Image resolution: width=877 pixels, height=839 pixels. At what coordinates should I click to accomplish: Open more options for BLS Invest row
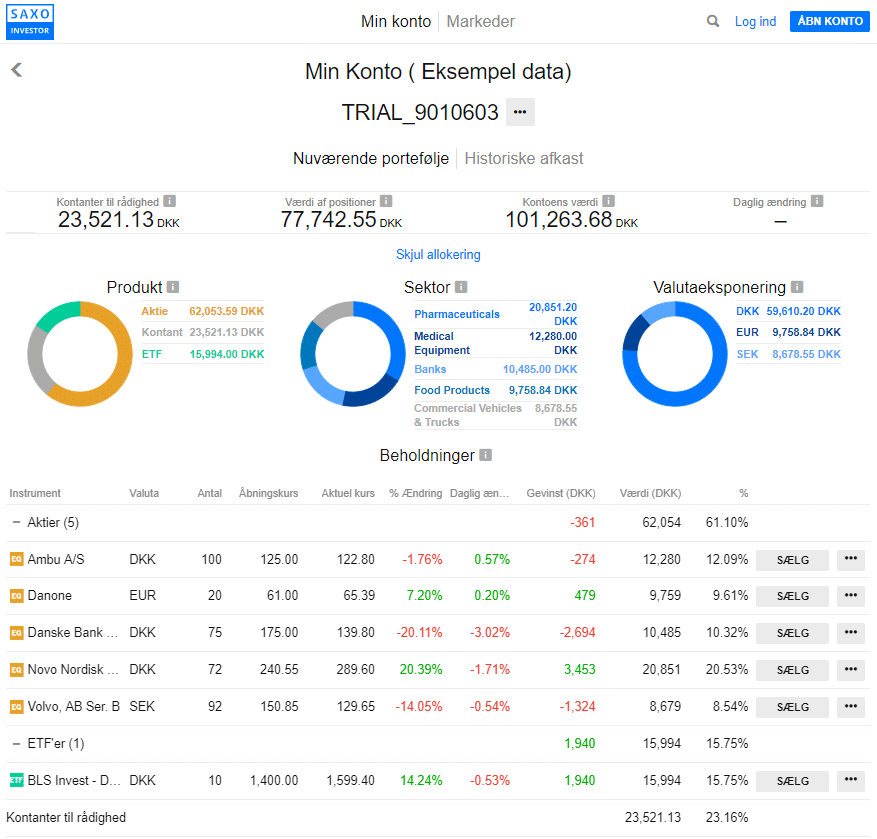tap(851, 781)
